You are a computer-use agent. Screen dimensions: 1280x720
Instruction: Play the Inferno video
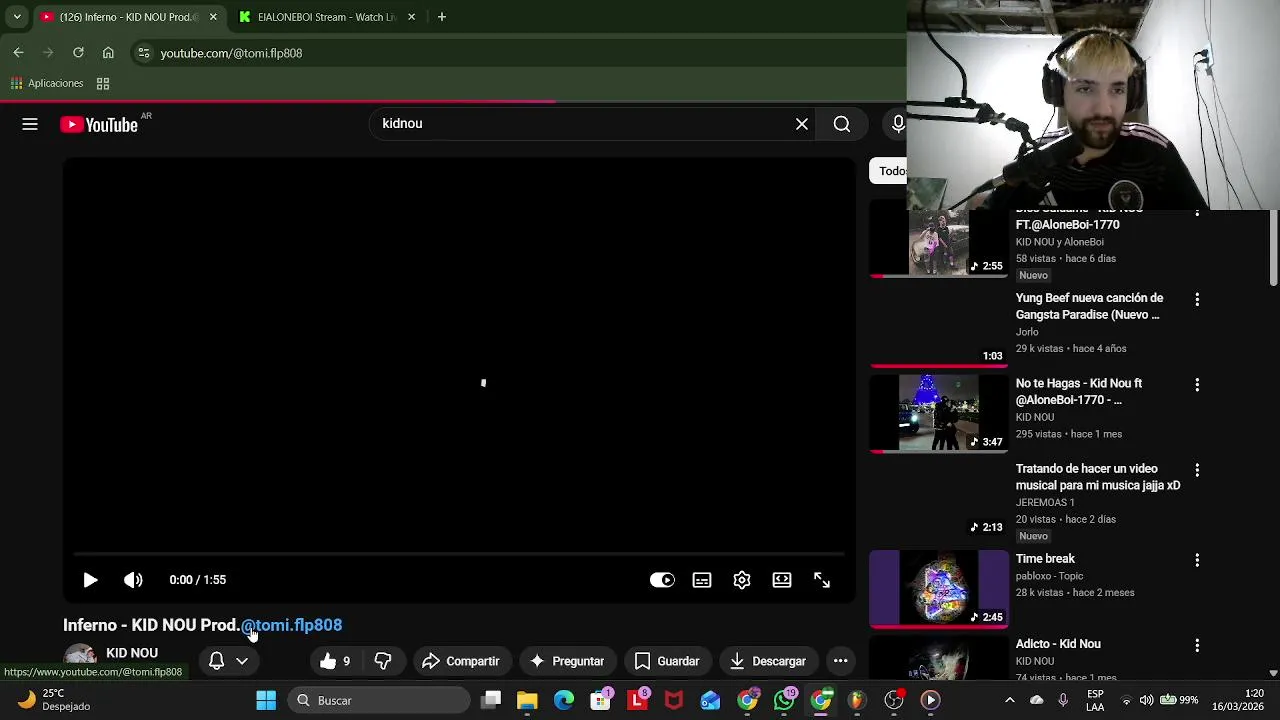click(90, 580)
